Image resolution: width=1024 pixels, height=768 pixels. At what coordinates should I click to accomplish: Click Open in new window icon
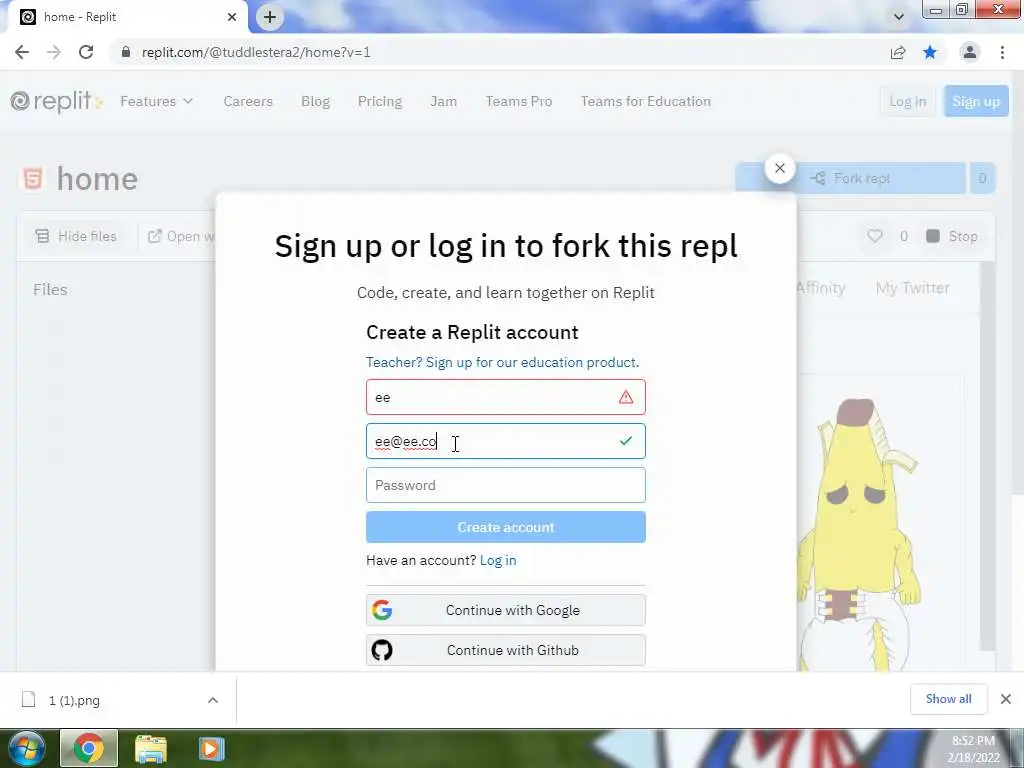click(x=154, y=236)
